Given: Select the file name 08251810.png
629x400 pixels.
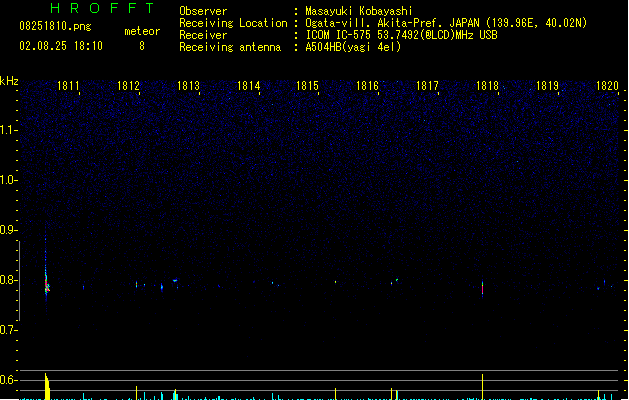Looking at the screenshot, I should 55,26.
